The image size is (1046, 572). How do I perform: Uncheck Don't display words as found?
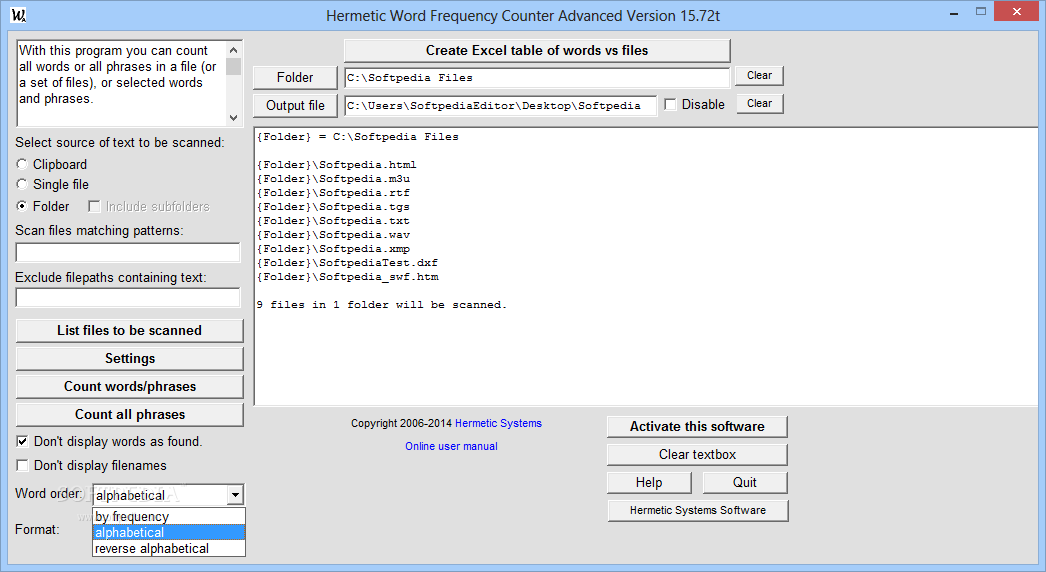tap(23, 442)
